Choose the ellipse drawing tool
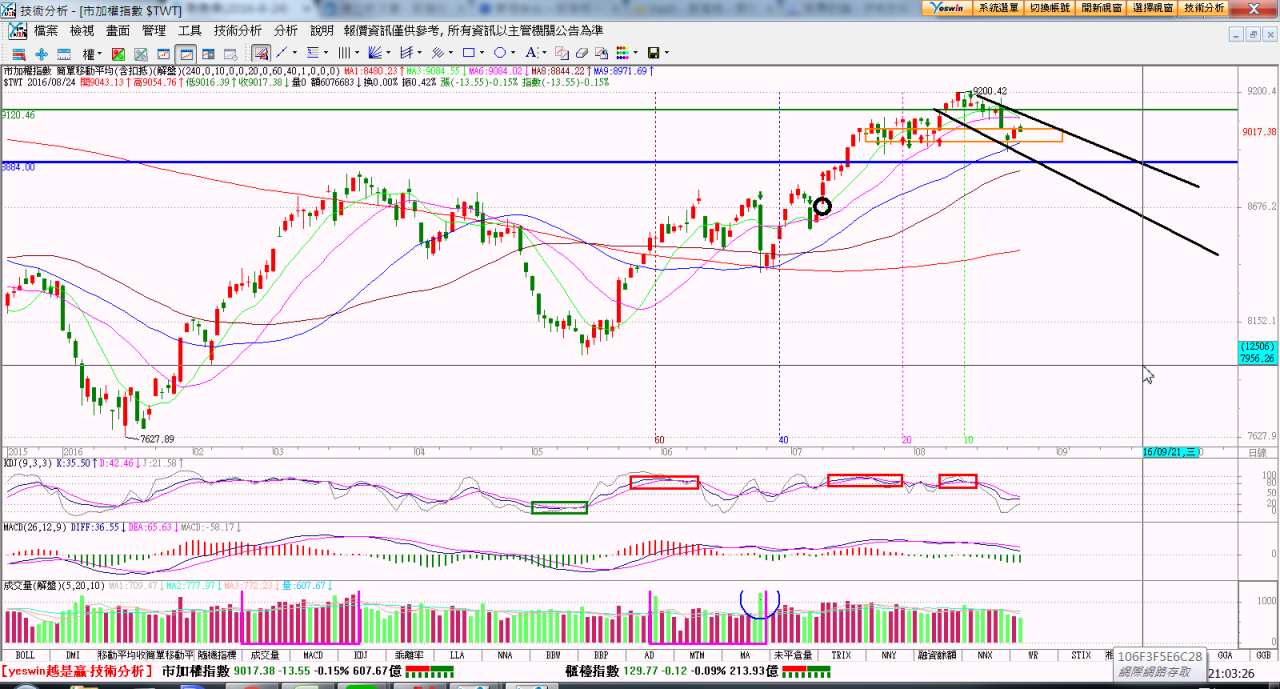The width and height of the screenshot is (1280, 689). [500, 53]
